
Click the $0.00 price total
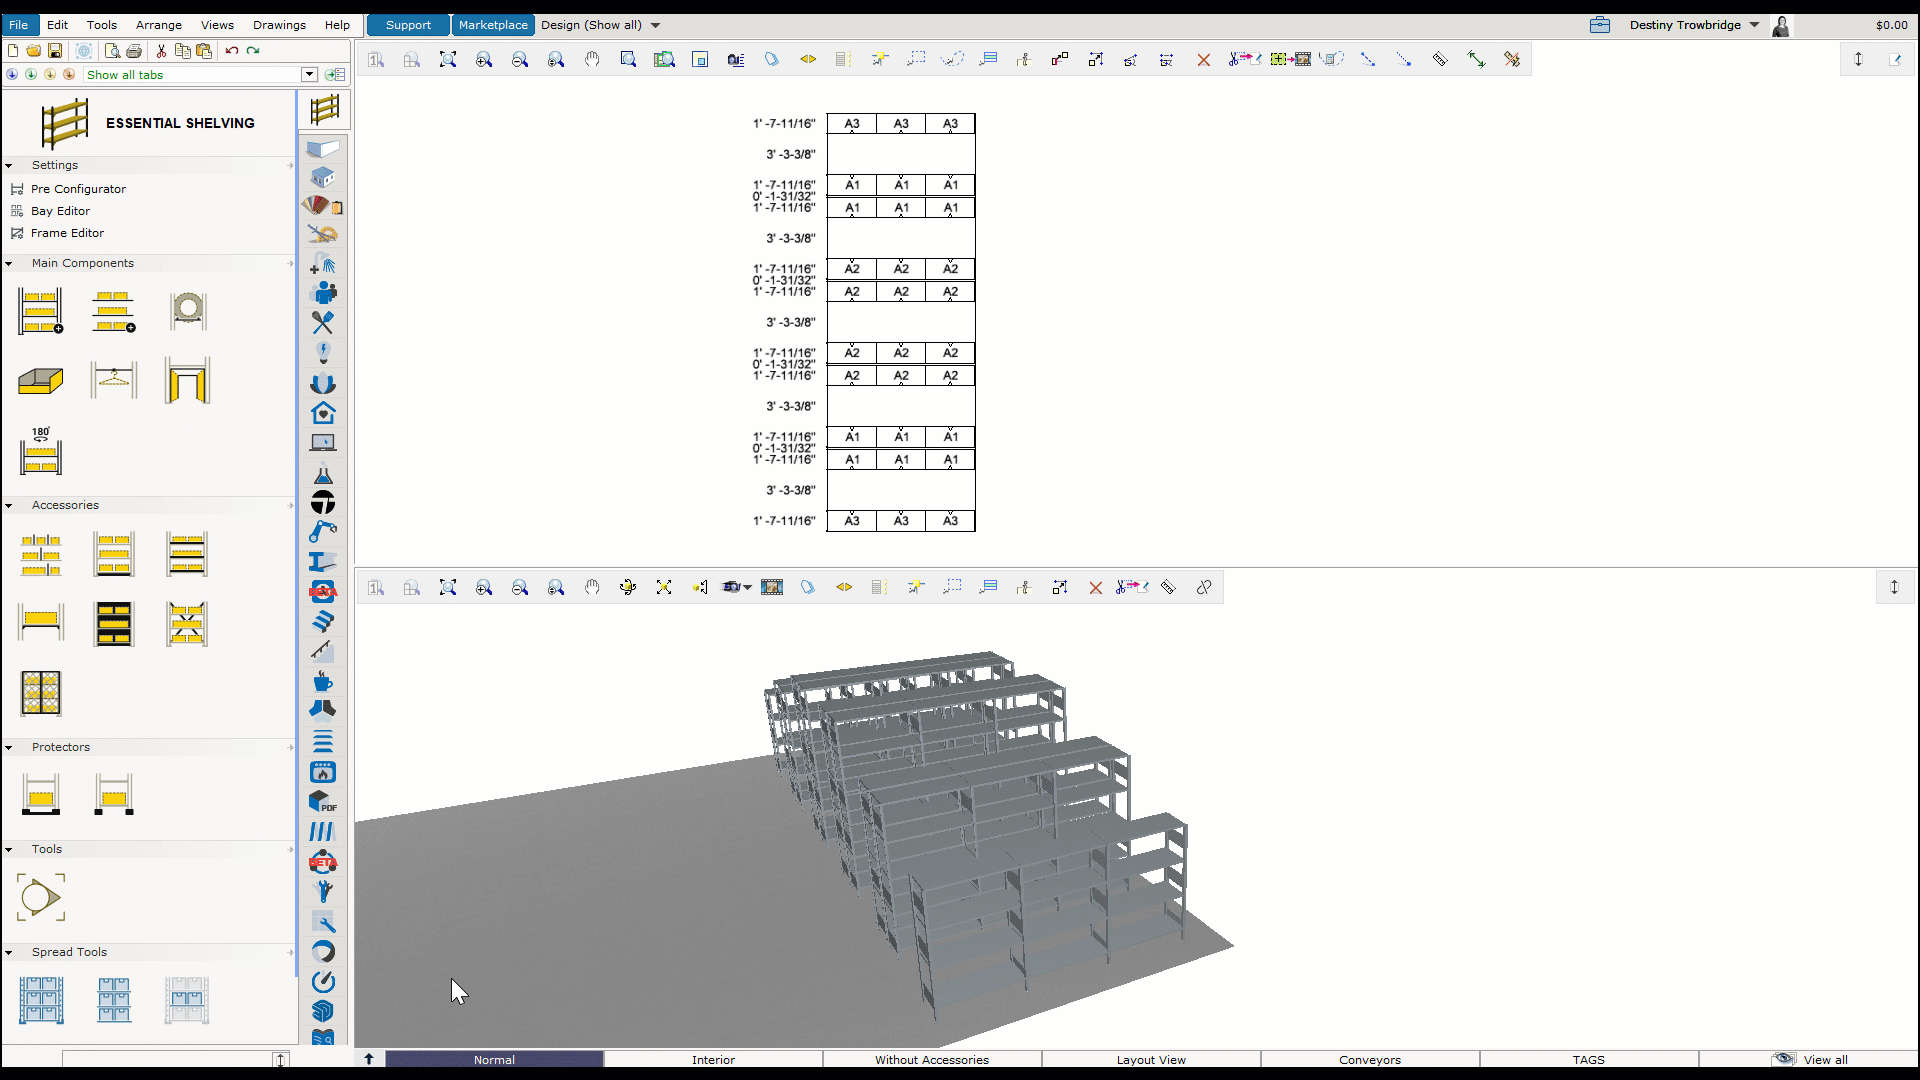[1891, 25]
